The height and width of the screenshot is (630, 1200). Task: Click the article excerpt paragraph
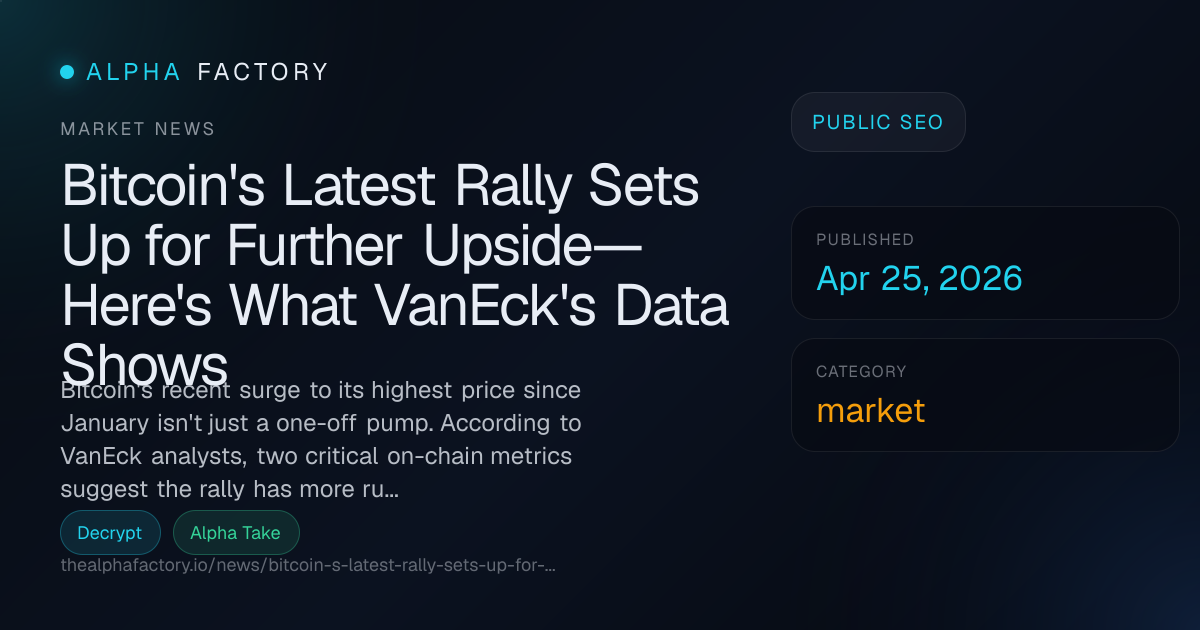pos(320,439)
